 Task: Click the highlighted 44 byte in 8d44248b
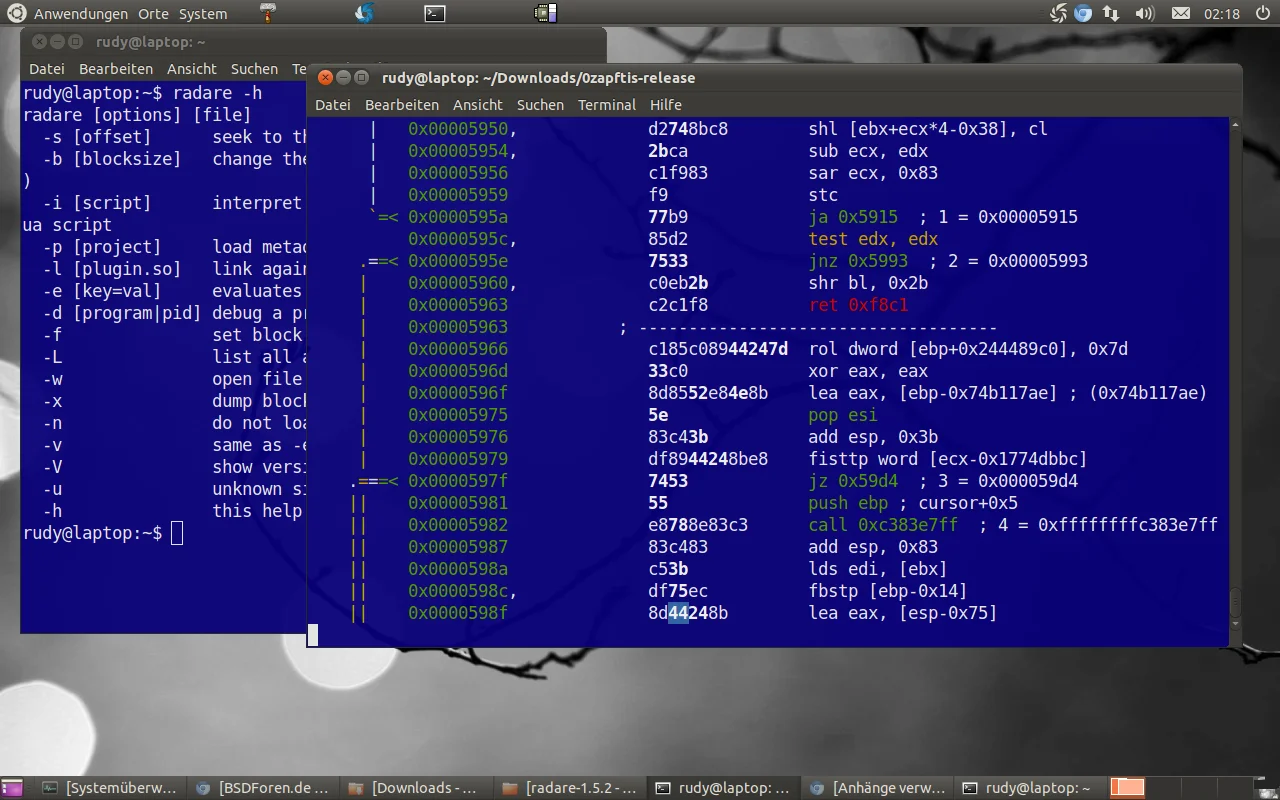(x=678, y=613)
